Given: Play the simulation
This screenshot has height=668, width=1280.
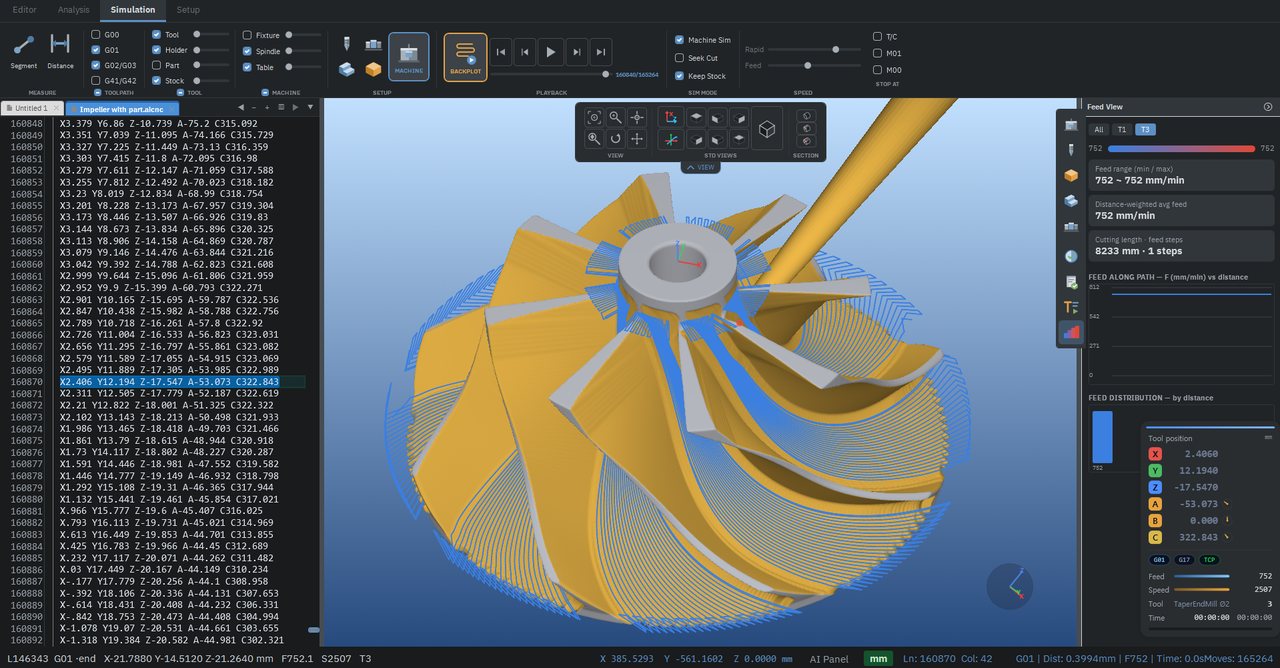Looking at the screenshot, I should (550, 53).
